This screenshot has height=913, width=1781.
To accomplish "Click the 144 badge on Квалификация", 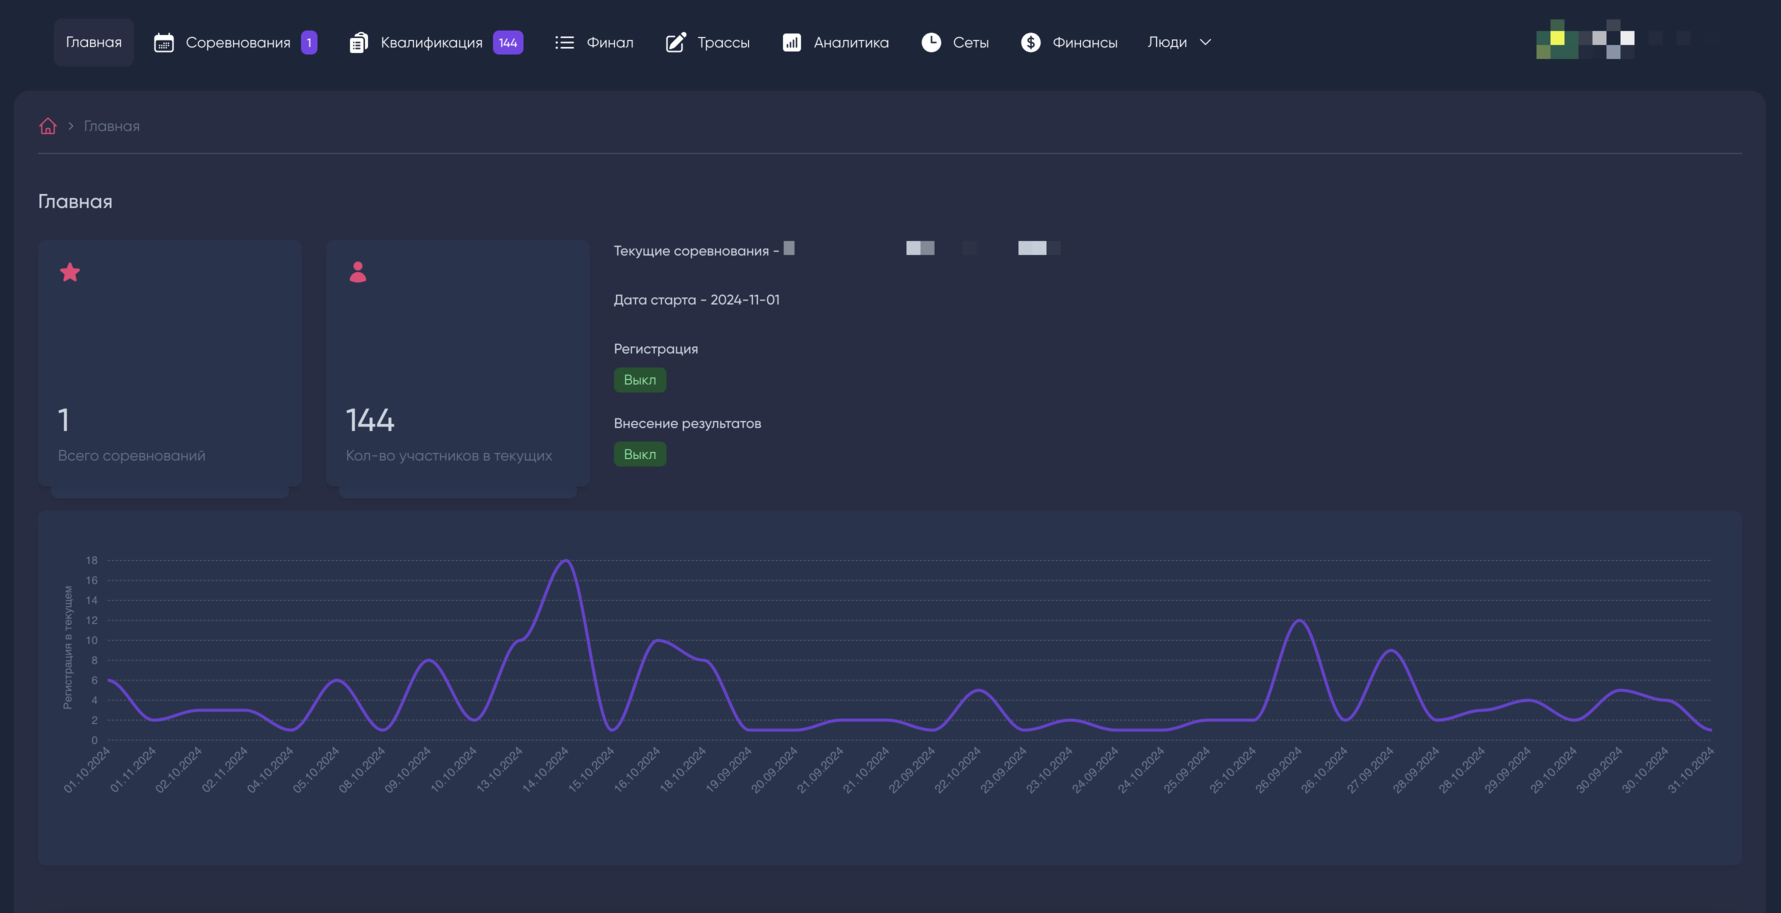I will [508, 42].
